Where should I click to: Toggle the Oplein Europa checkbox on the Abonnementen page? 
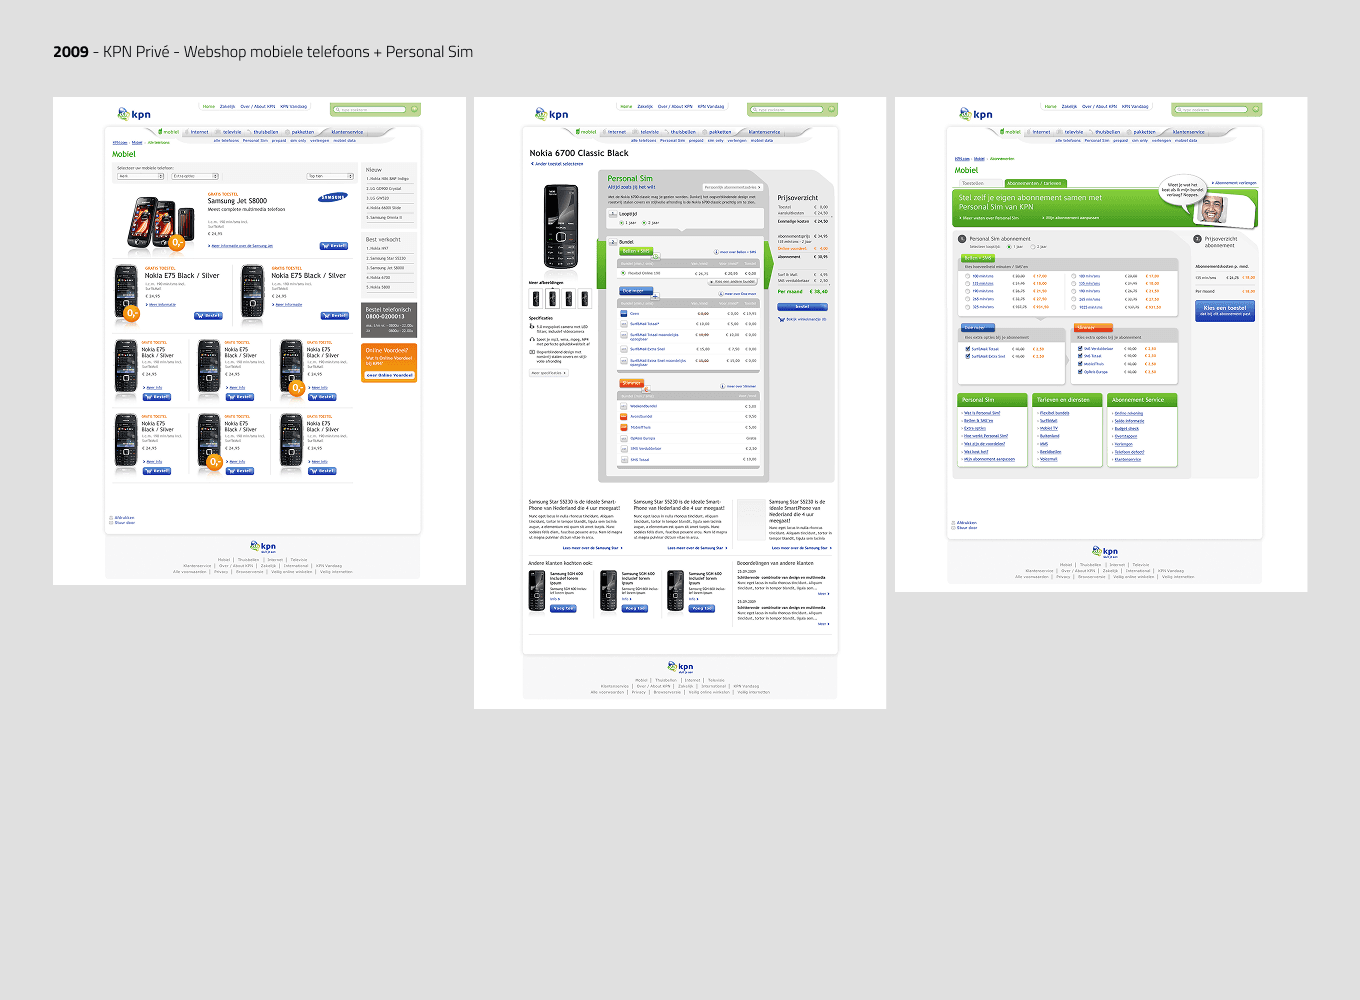coord(1081,372)
